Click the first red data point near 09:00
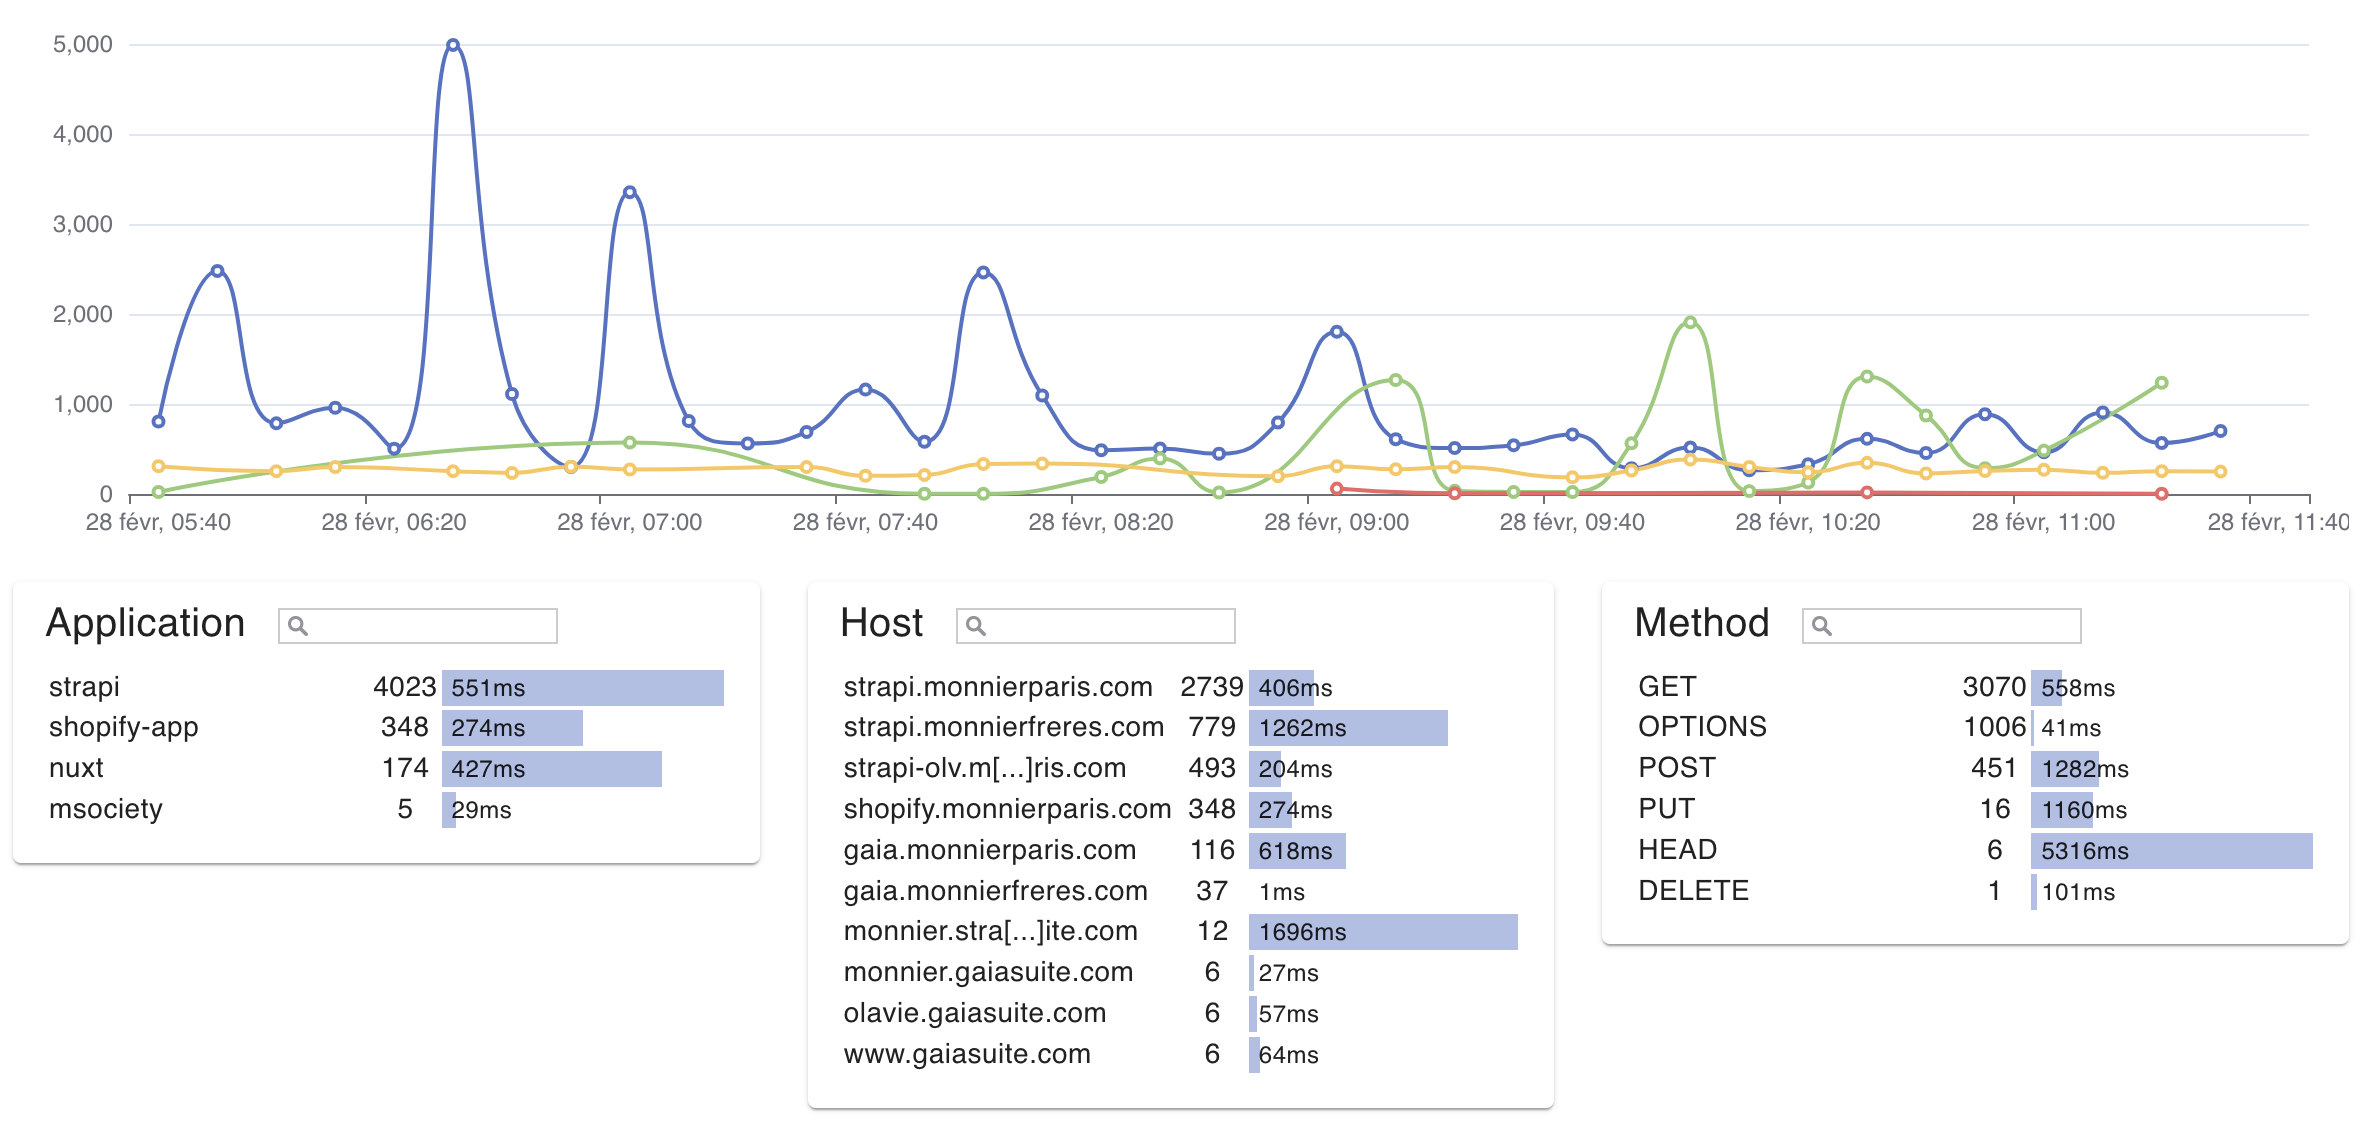Screen dimensions: 2370x1128 pyautogui.click(x=1336, y=488)
